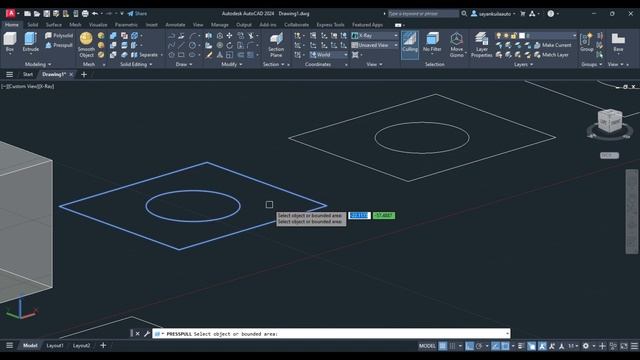640x360 pixels.
Task: Open the Autodesk App Store cart
Action: [522, 13]
